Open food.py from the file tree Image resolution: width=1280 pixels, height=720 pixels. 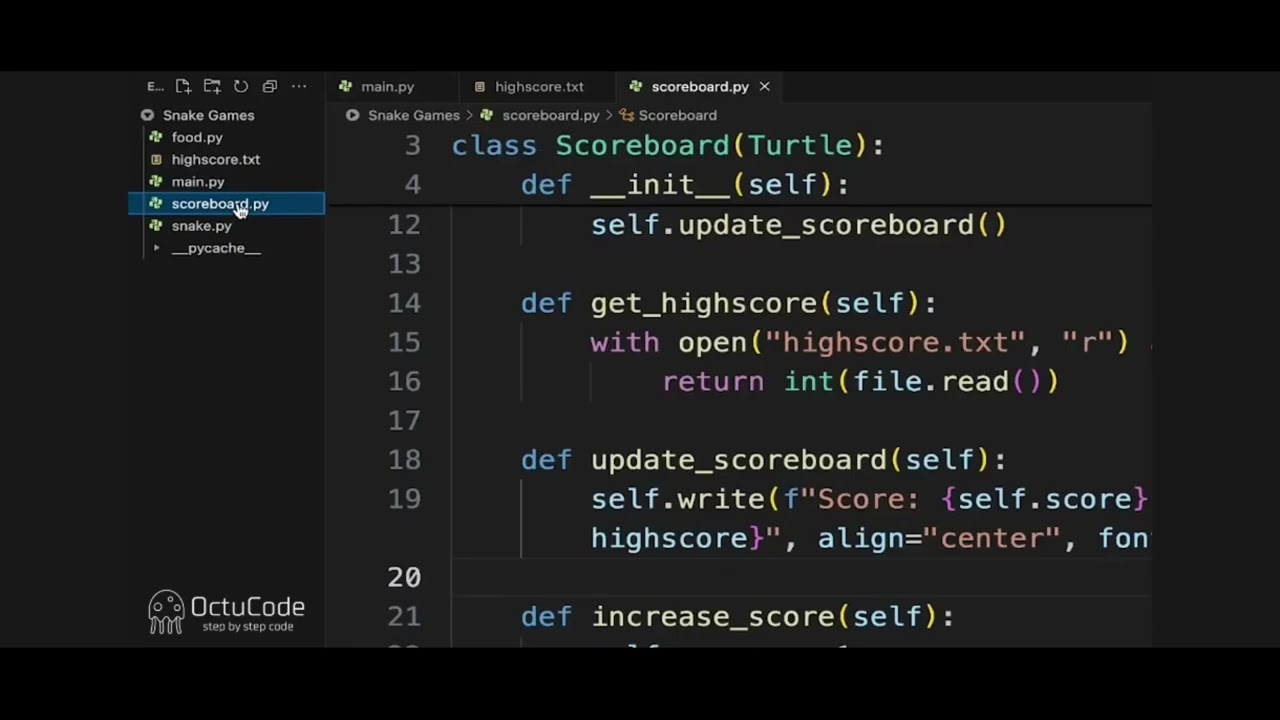point(196,137)
